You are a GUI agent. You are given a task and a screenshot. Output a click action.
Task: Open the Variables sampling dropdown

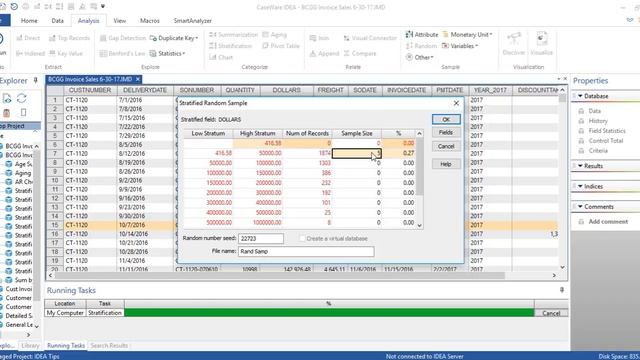[x=460, y=46]
